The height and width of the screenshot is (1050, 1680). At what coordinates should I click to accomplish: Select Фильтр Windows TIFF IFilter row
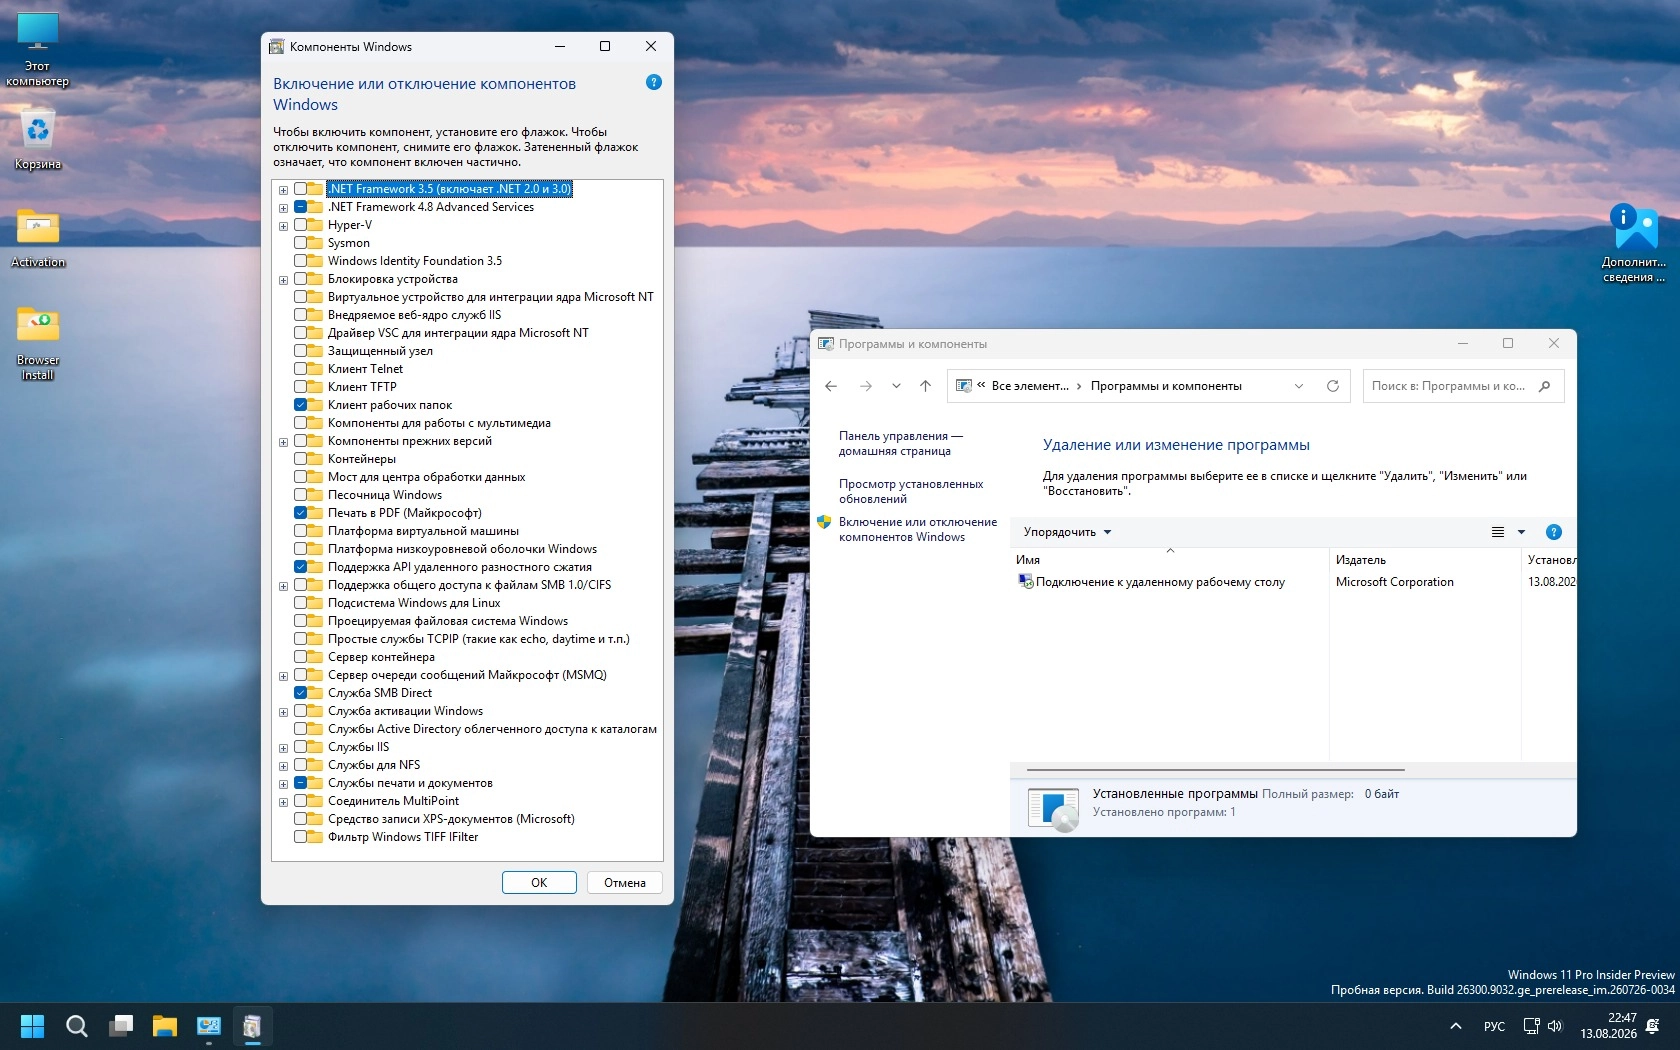click(403, 837)
